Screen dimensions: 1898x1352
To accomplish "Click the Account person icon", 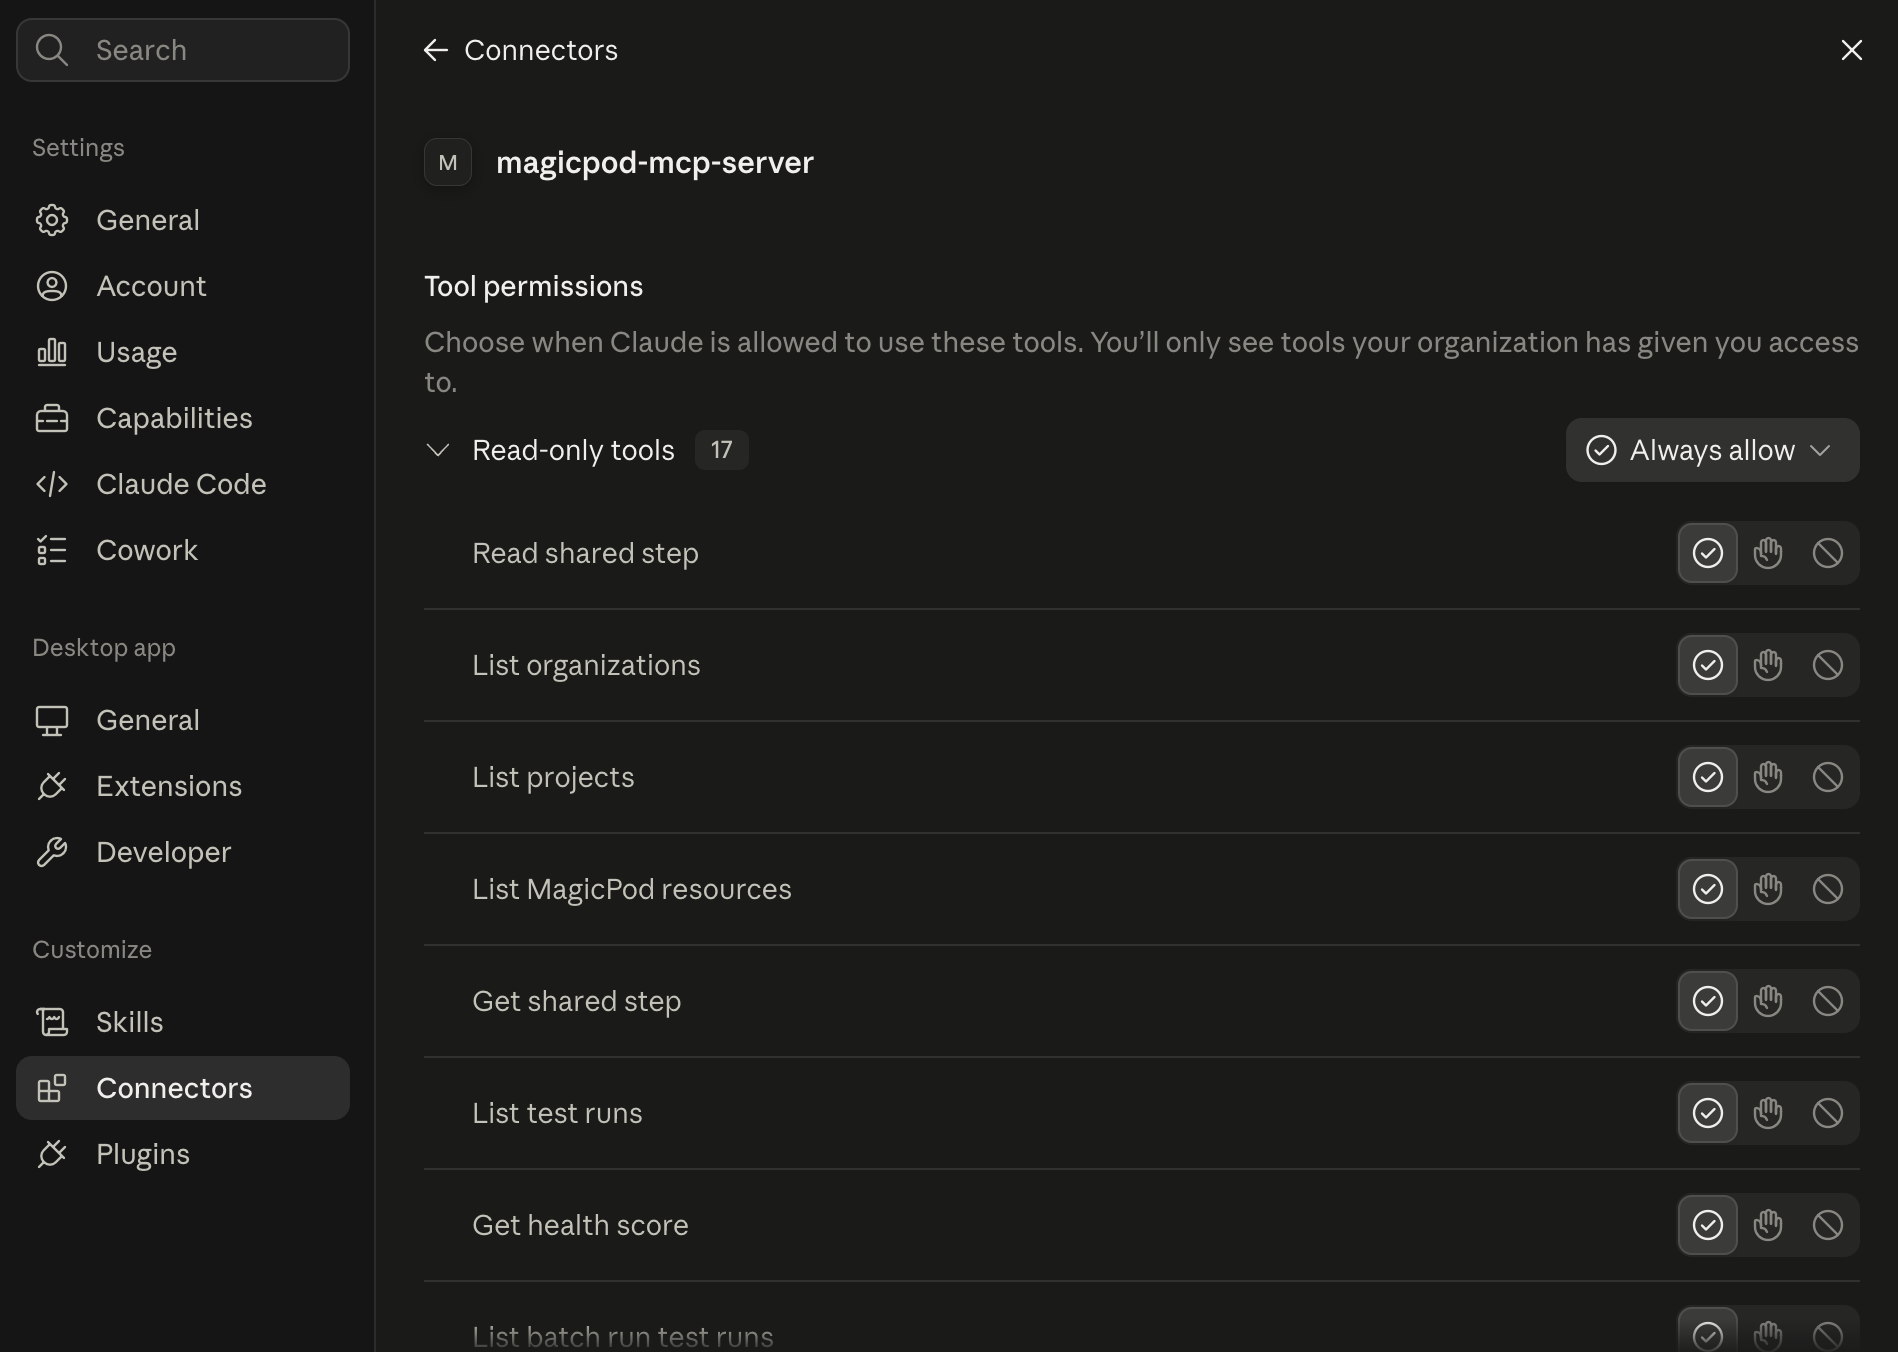I will tap(52, 286).
